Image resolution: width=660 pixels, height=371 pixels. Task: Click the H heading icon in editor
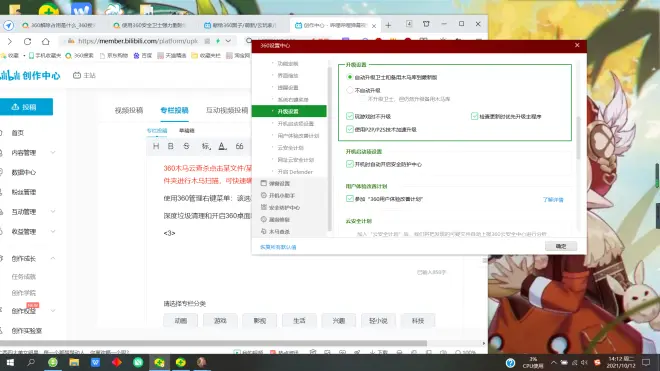[156, 146]
